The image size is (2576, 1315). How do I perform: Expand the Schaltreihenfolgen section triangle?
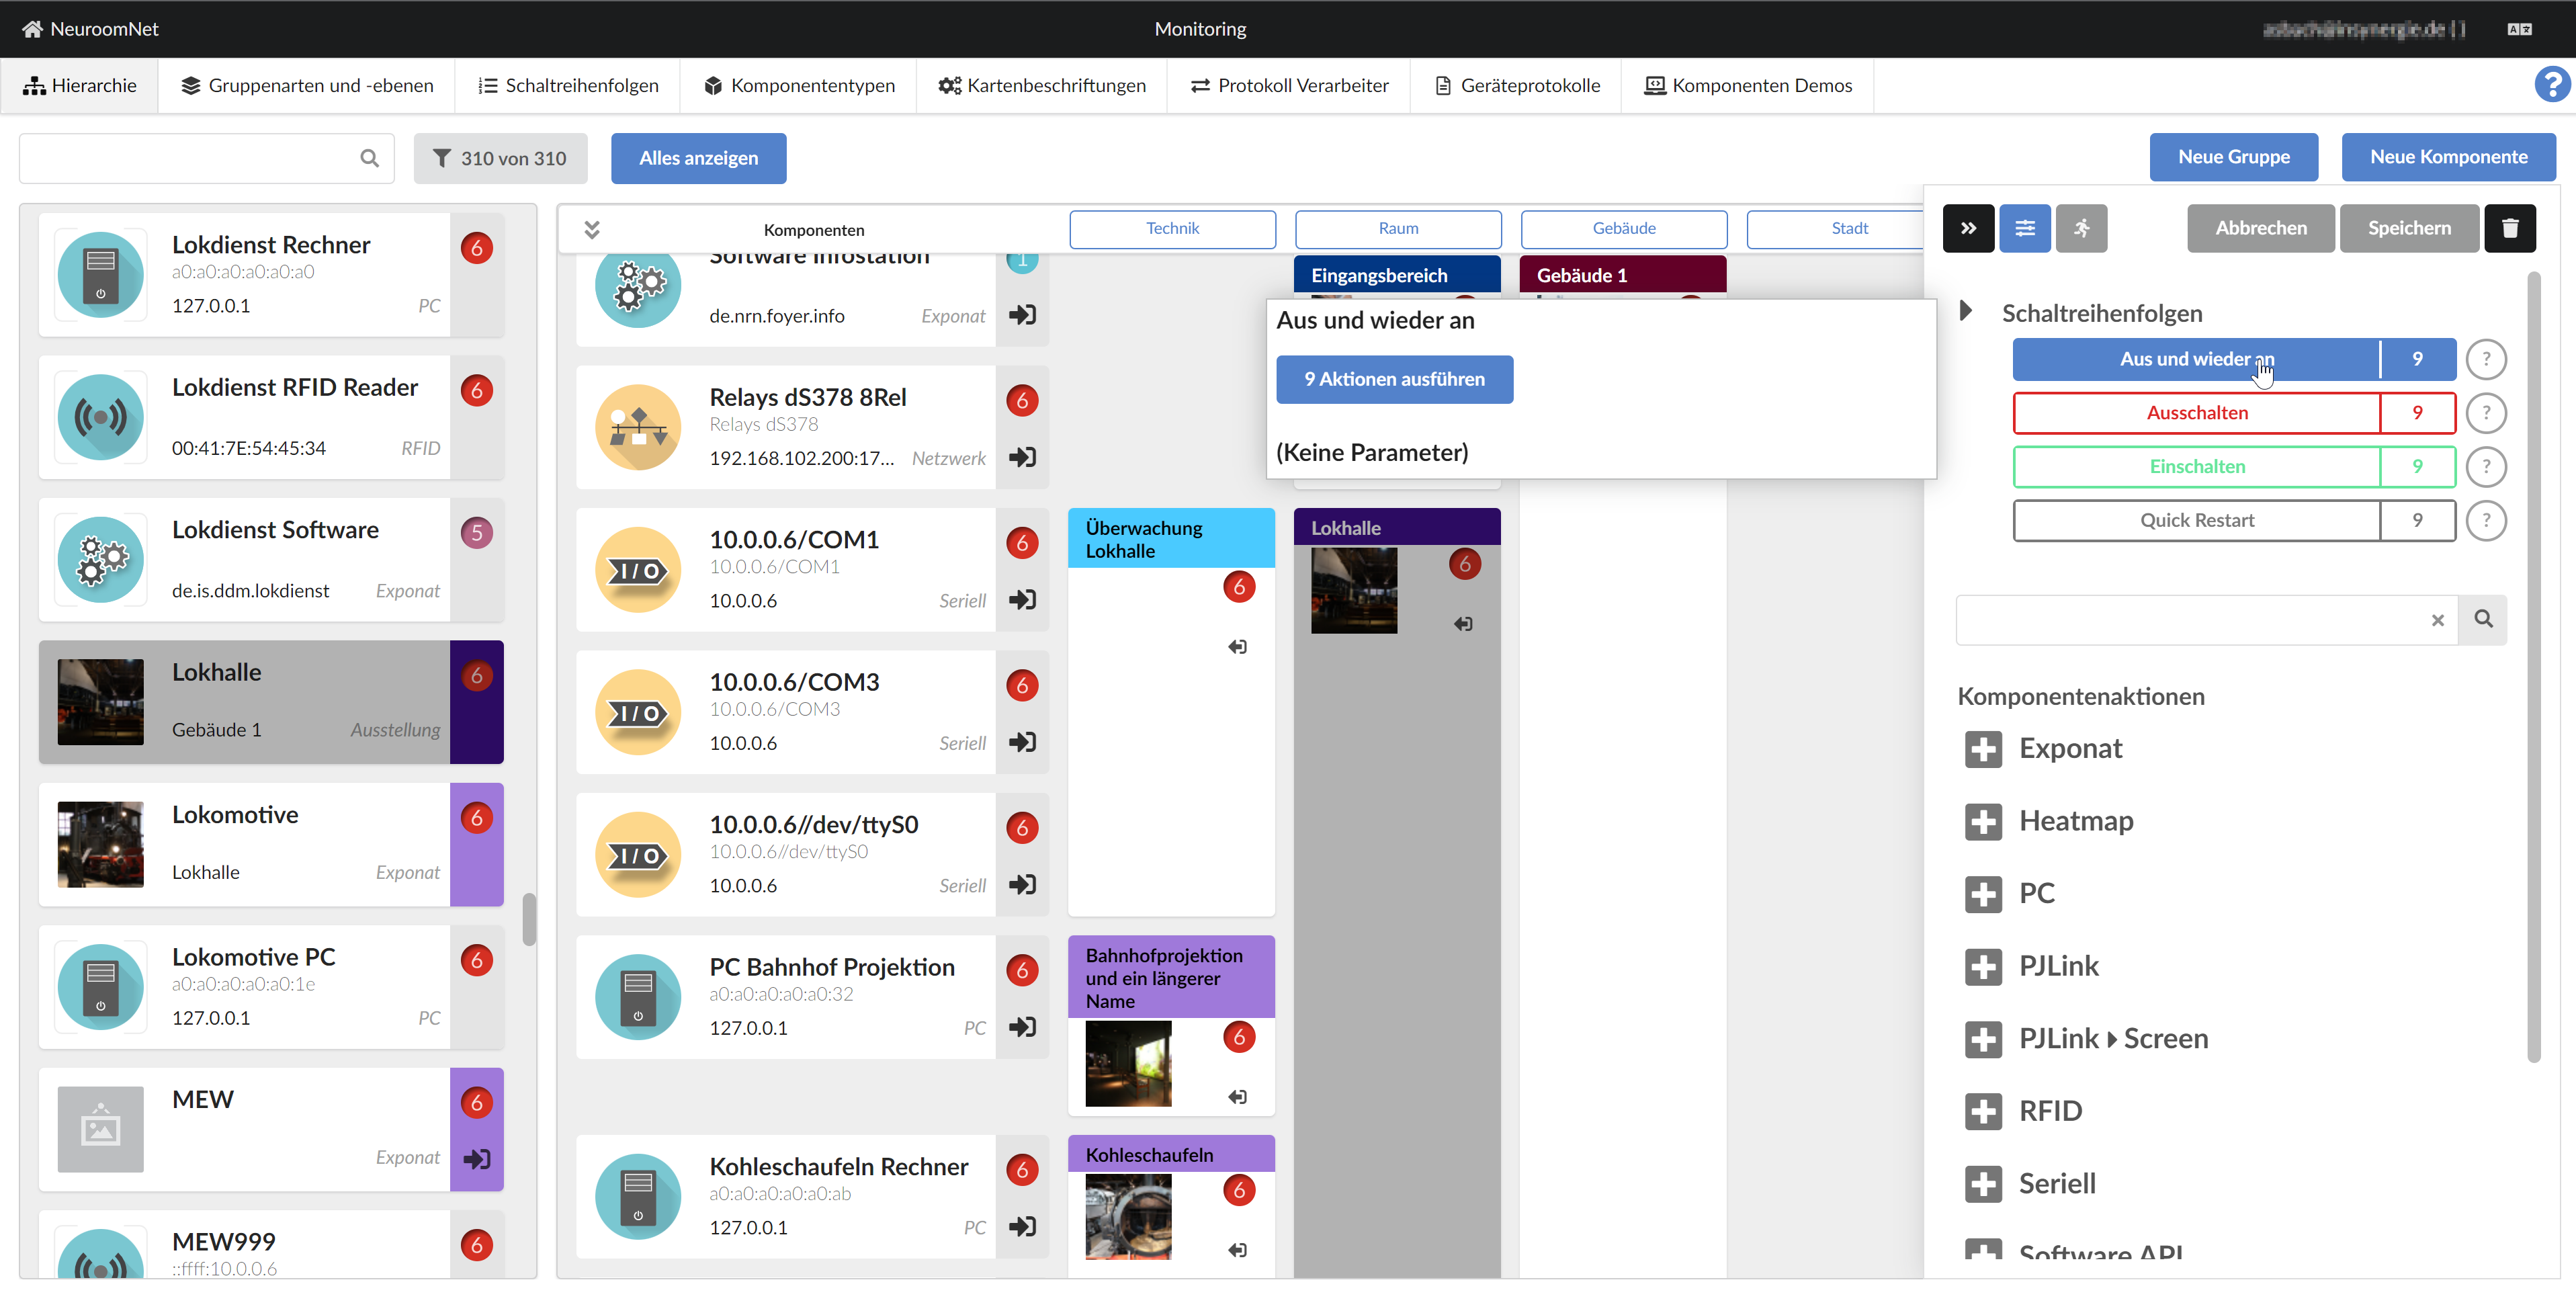click(1966, 311)
